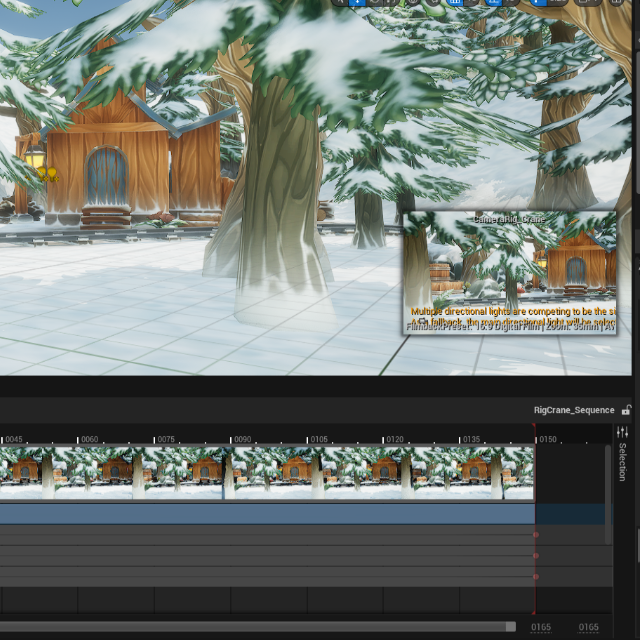The height and width of the screenshot is (640, 640).
Task: Click the RigCrane_Sequence breadcrumb label
Action: click(x=573, y=410)
